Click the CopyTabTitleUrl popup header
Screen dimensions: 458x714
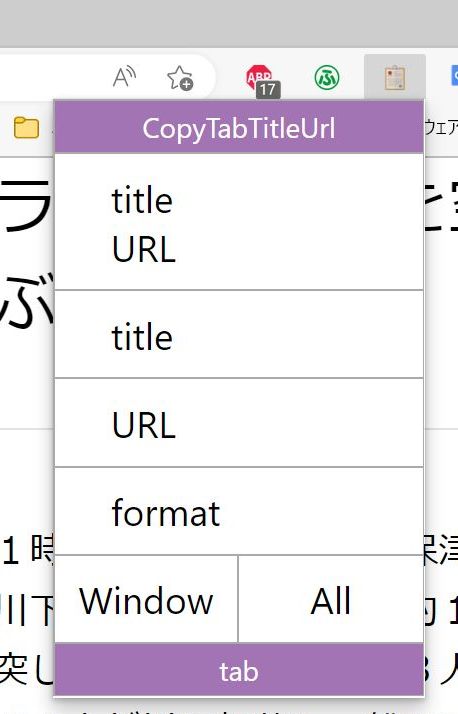[x=239, y=127]
